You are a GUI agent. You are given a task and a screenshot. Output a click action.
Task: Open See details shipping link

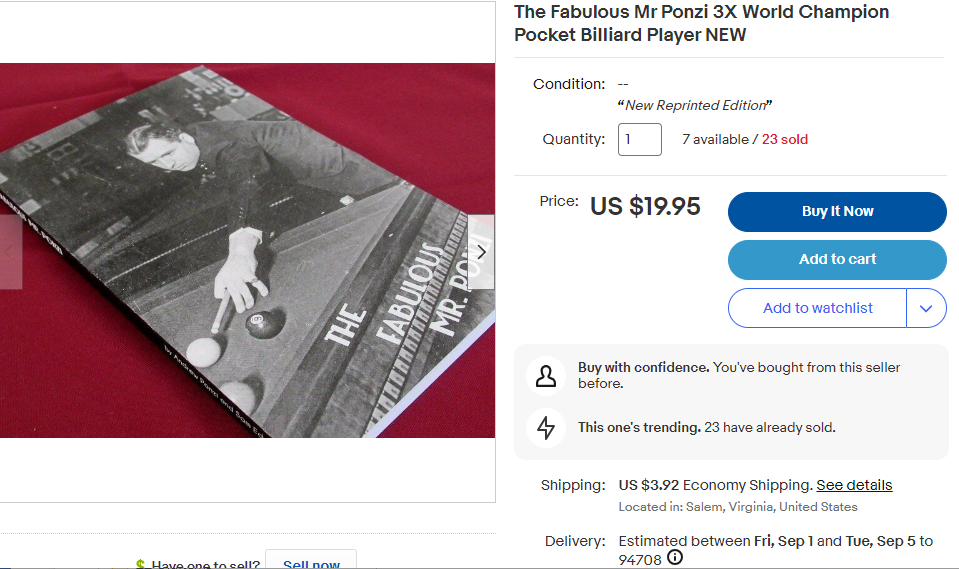[854, 485]
